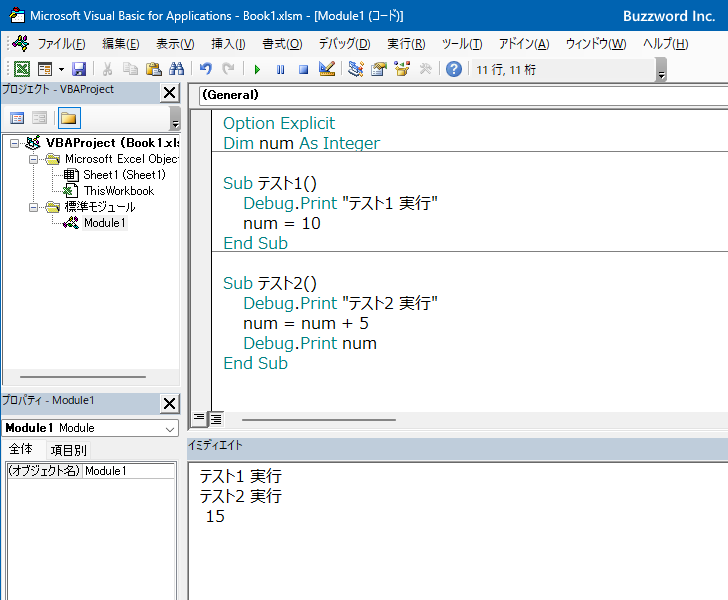Undo the last edit
The image size is (728, 600).
[206, 69]
